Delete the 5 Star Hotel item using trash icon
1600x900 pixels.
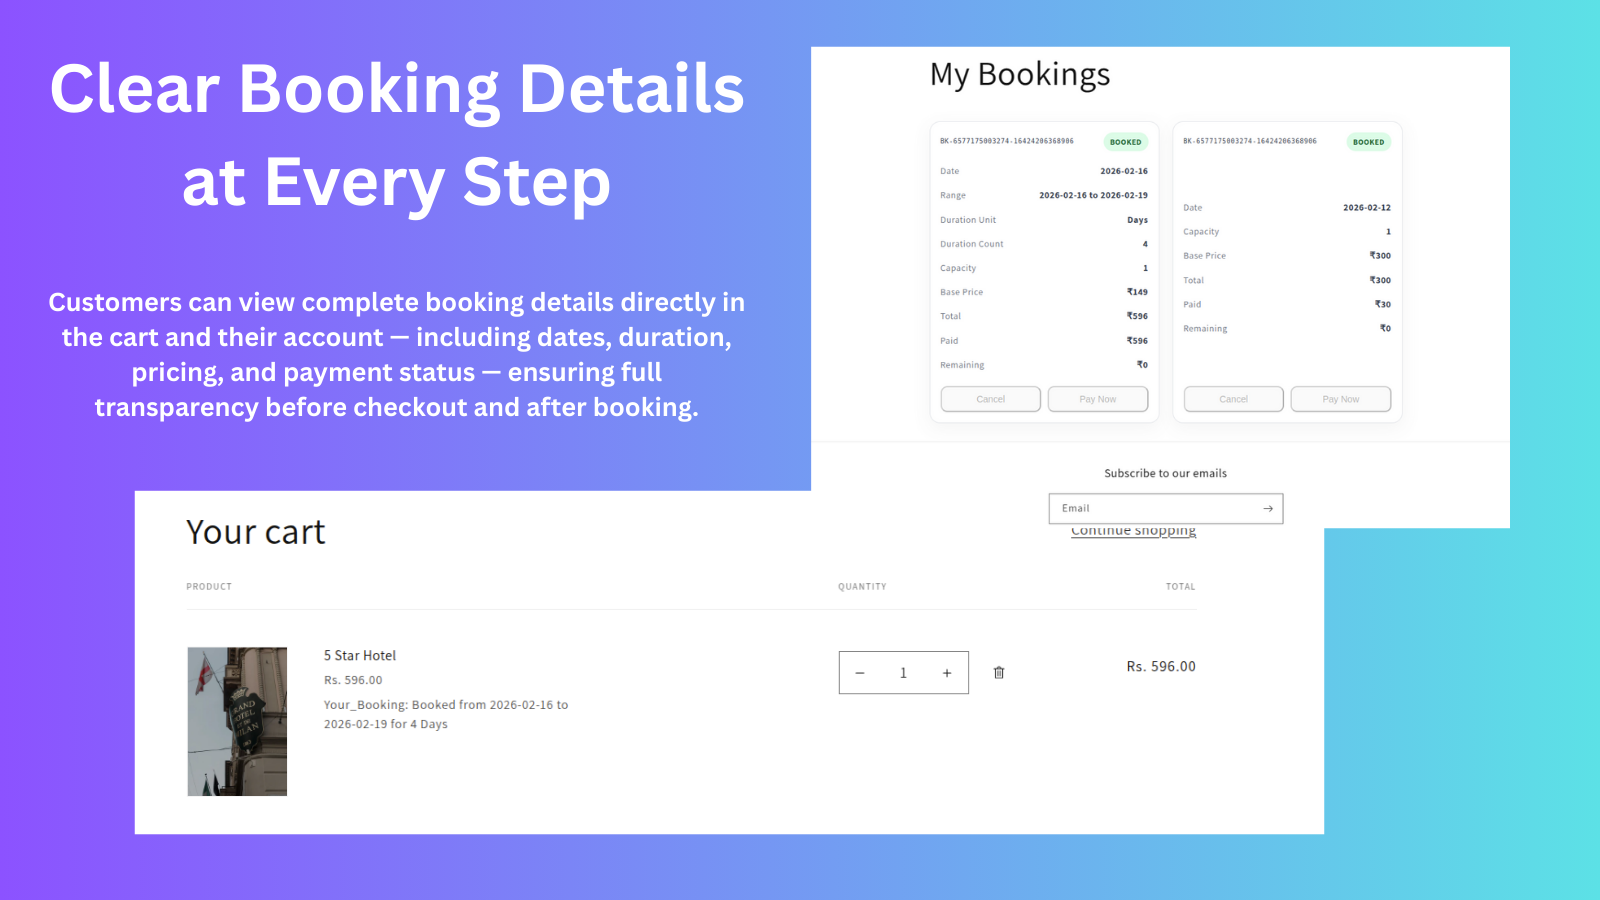tap(998, 672)
